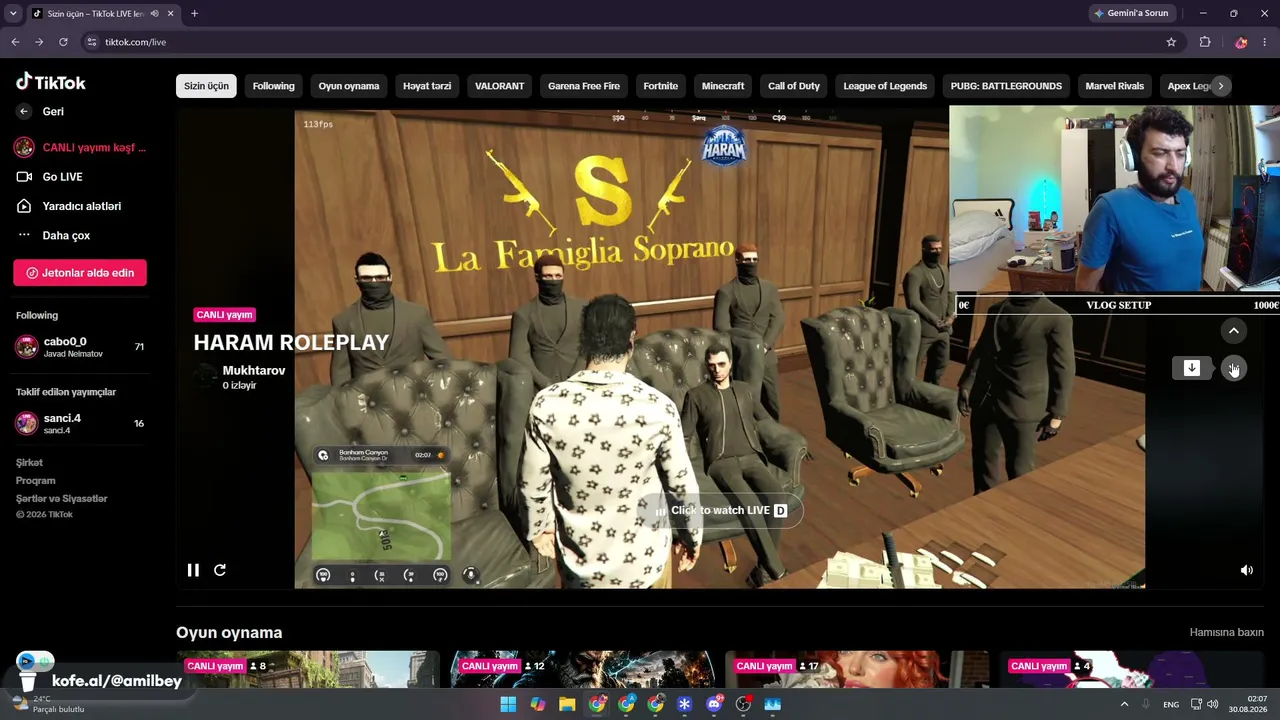Open the Windows Start menu

tap(508, 705)
